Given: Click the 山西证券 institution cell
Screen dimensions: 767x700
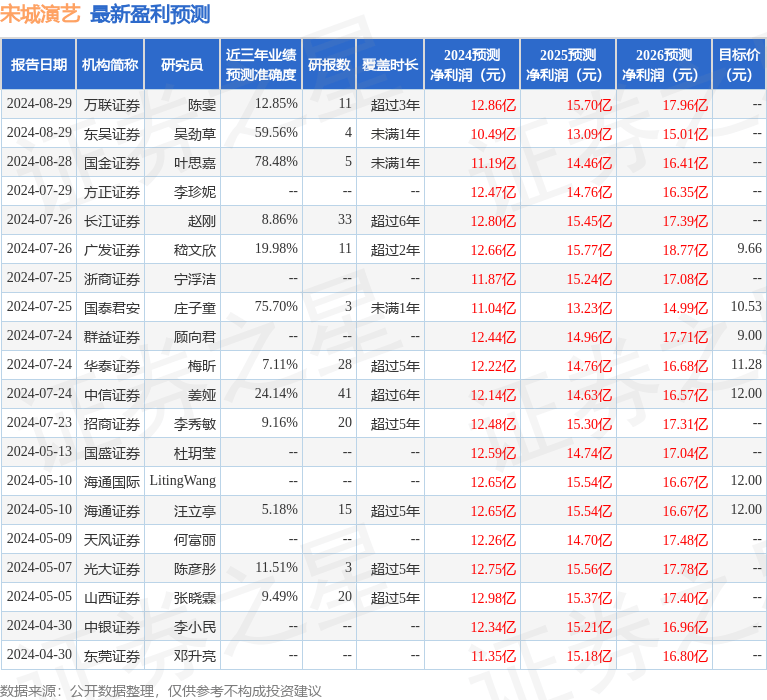Looking at the screenshot, I should pyautogui.click(x=112, y=598).
